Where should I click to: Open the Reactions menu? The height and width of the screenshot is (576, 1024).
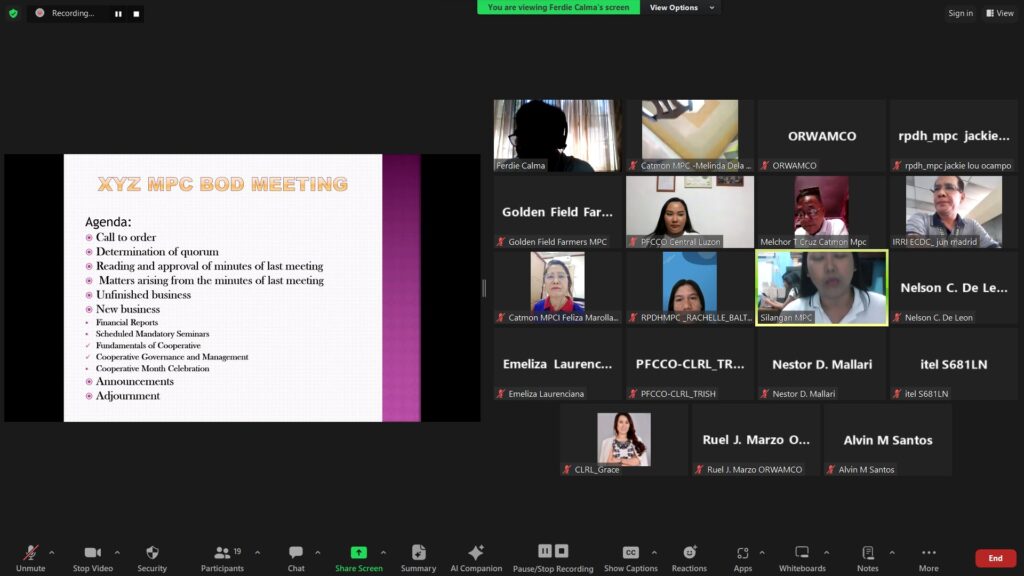(689, 558)
